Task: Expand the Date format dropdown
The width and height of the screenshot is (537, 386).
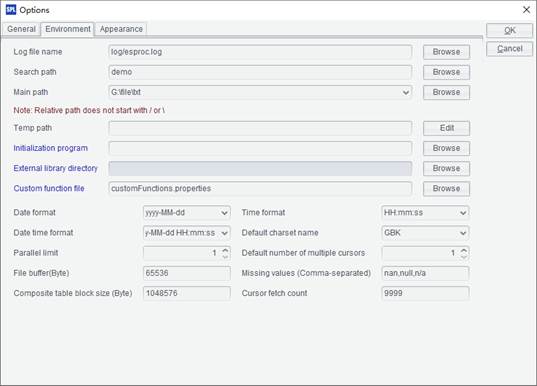Action: click(224, 213)
